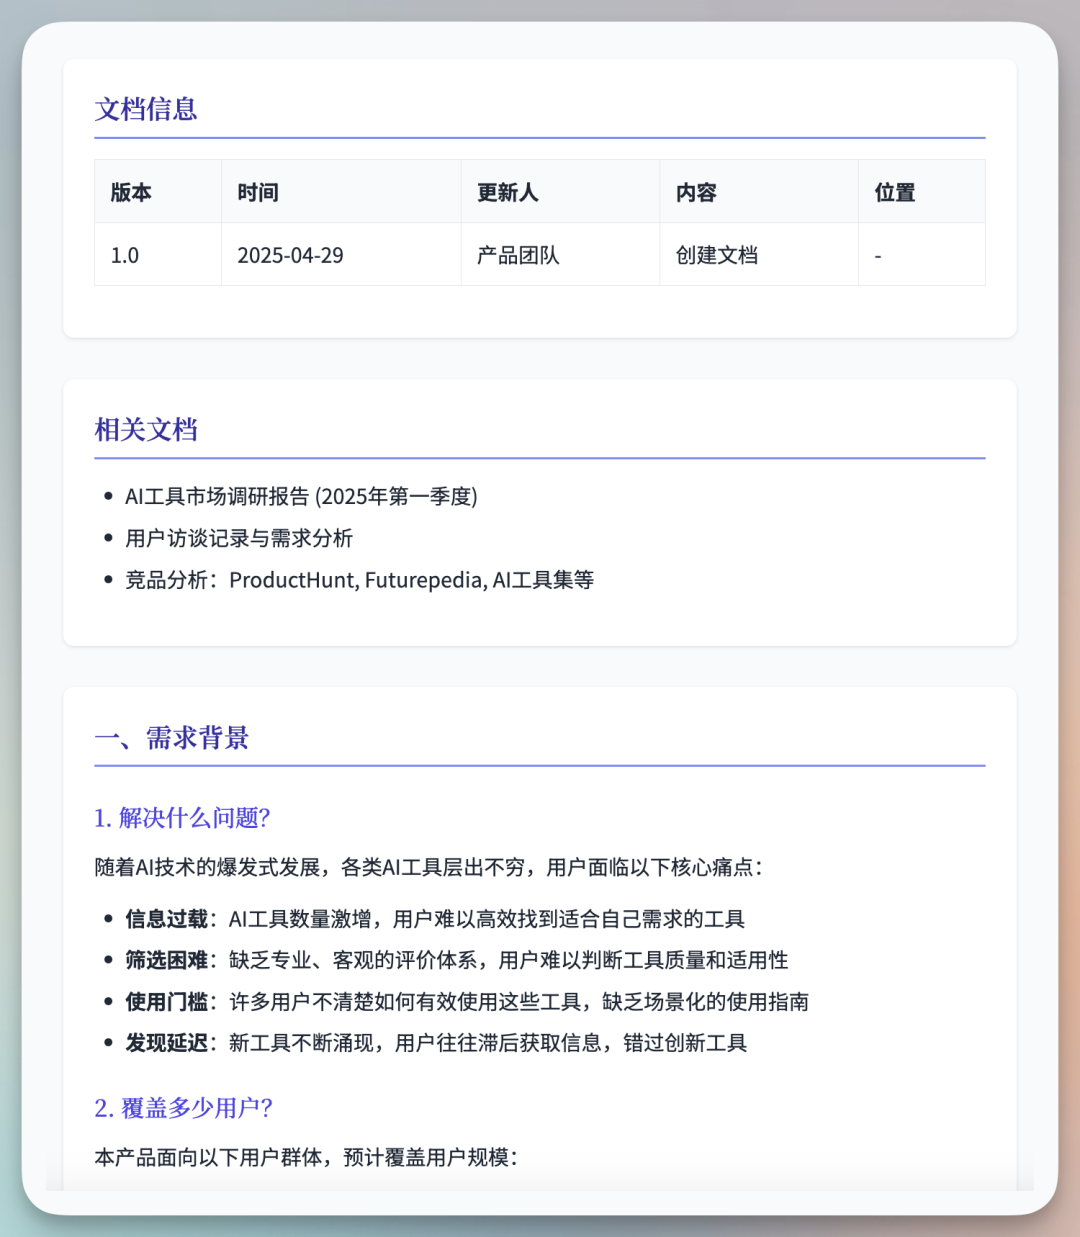
Task: Select the date cell 2025-04-29
Action: click(x=290, y=255)
